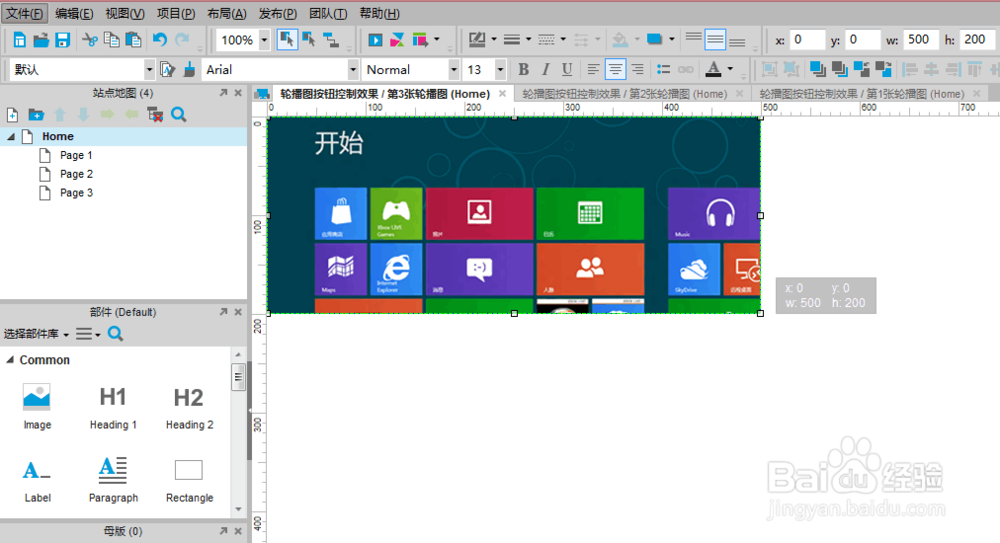Open the 布局(A) menu
This screenshot has width=1000, height=543.
pos(226,13)
